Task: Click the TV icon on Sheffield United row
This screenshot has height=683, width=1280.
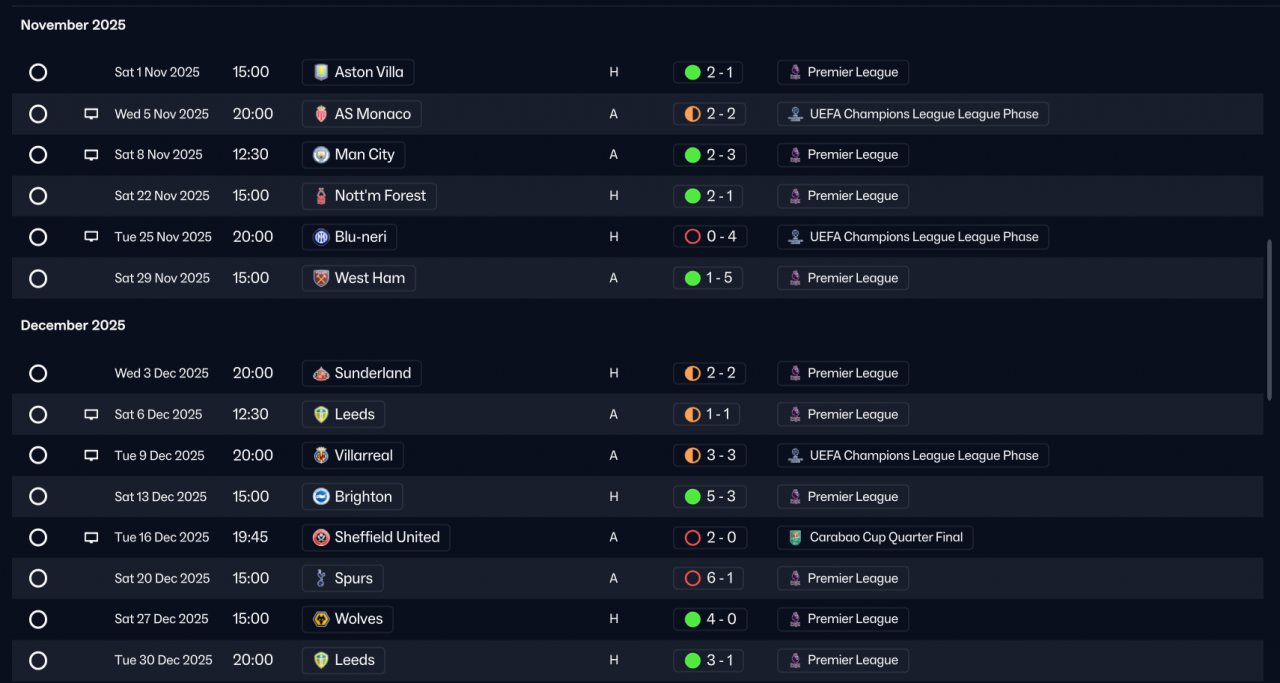Action: 91,538
